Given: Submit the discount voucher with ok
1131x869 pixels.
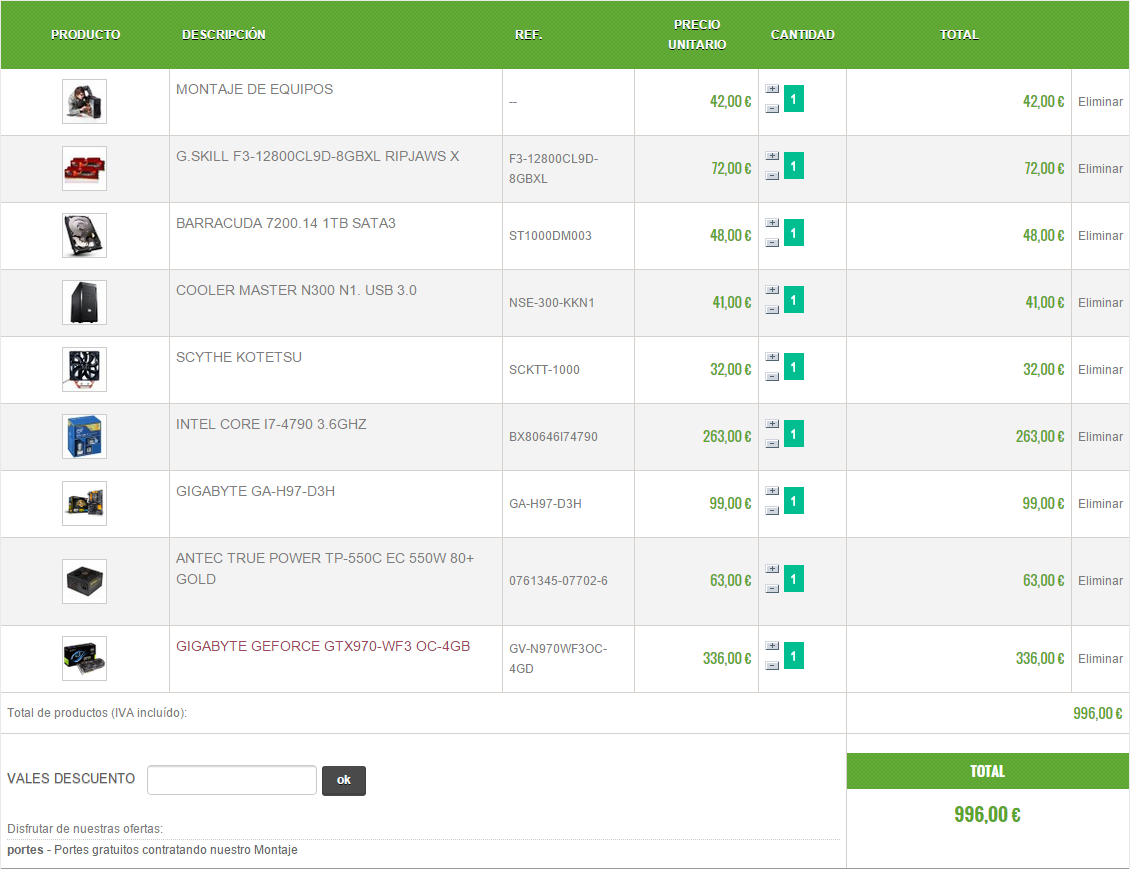Looking at the screenshot, I should (343, 780).
